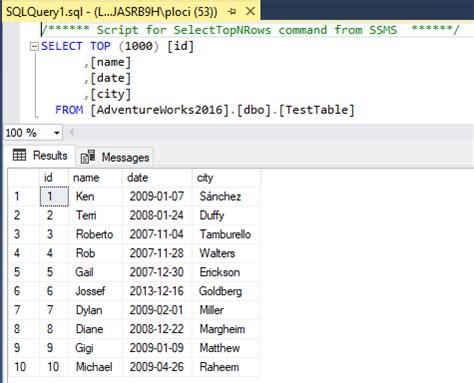Select the name column header
474x383 pixels.
[x=95, y=178]
